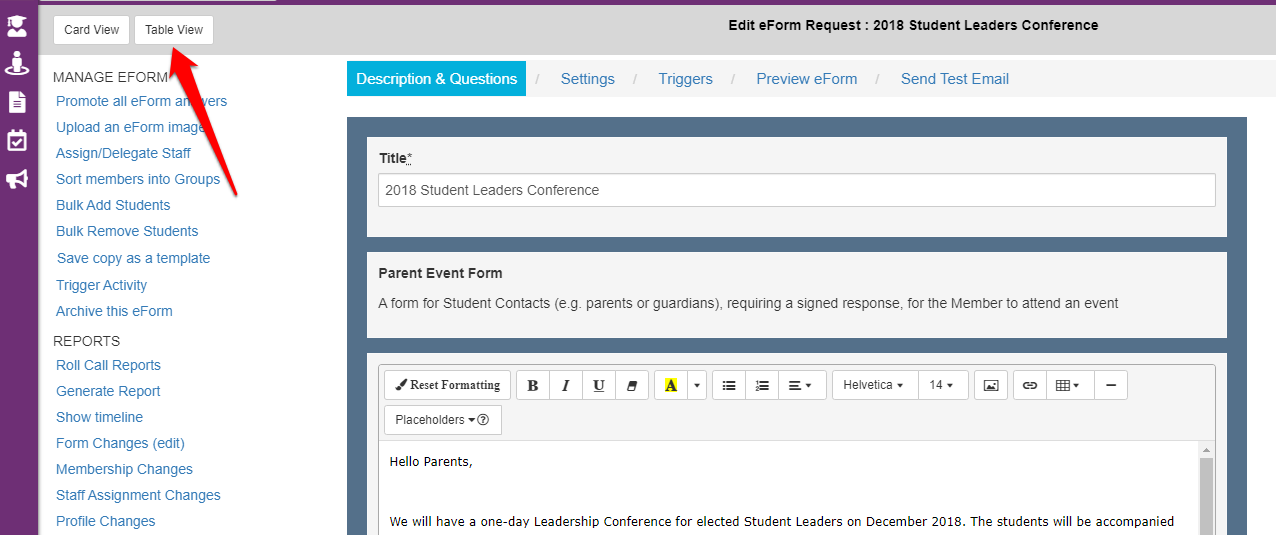Image resolution: width=1276 pixels, height=535 pixels.
Task: Underline the selected text
Action: coord(599,385)
